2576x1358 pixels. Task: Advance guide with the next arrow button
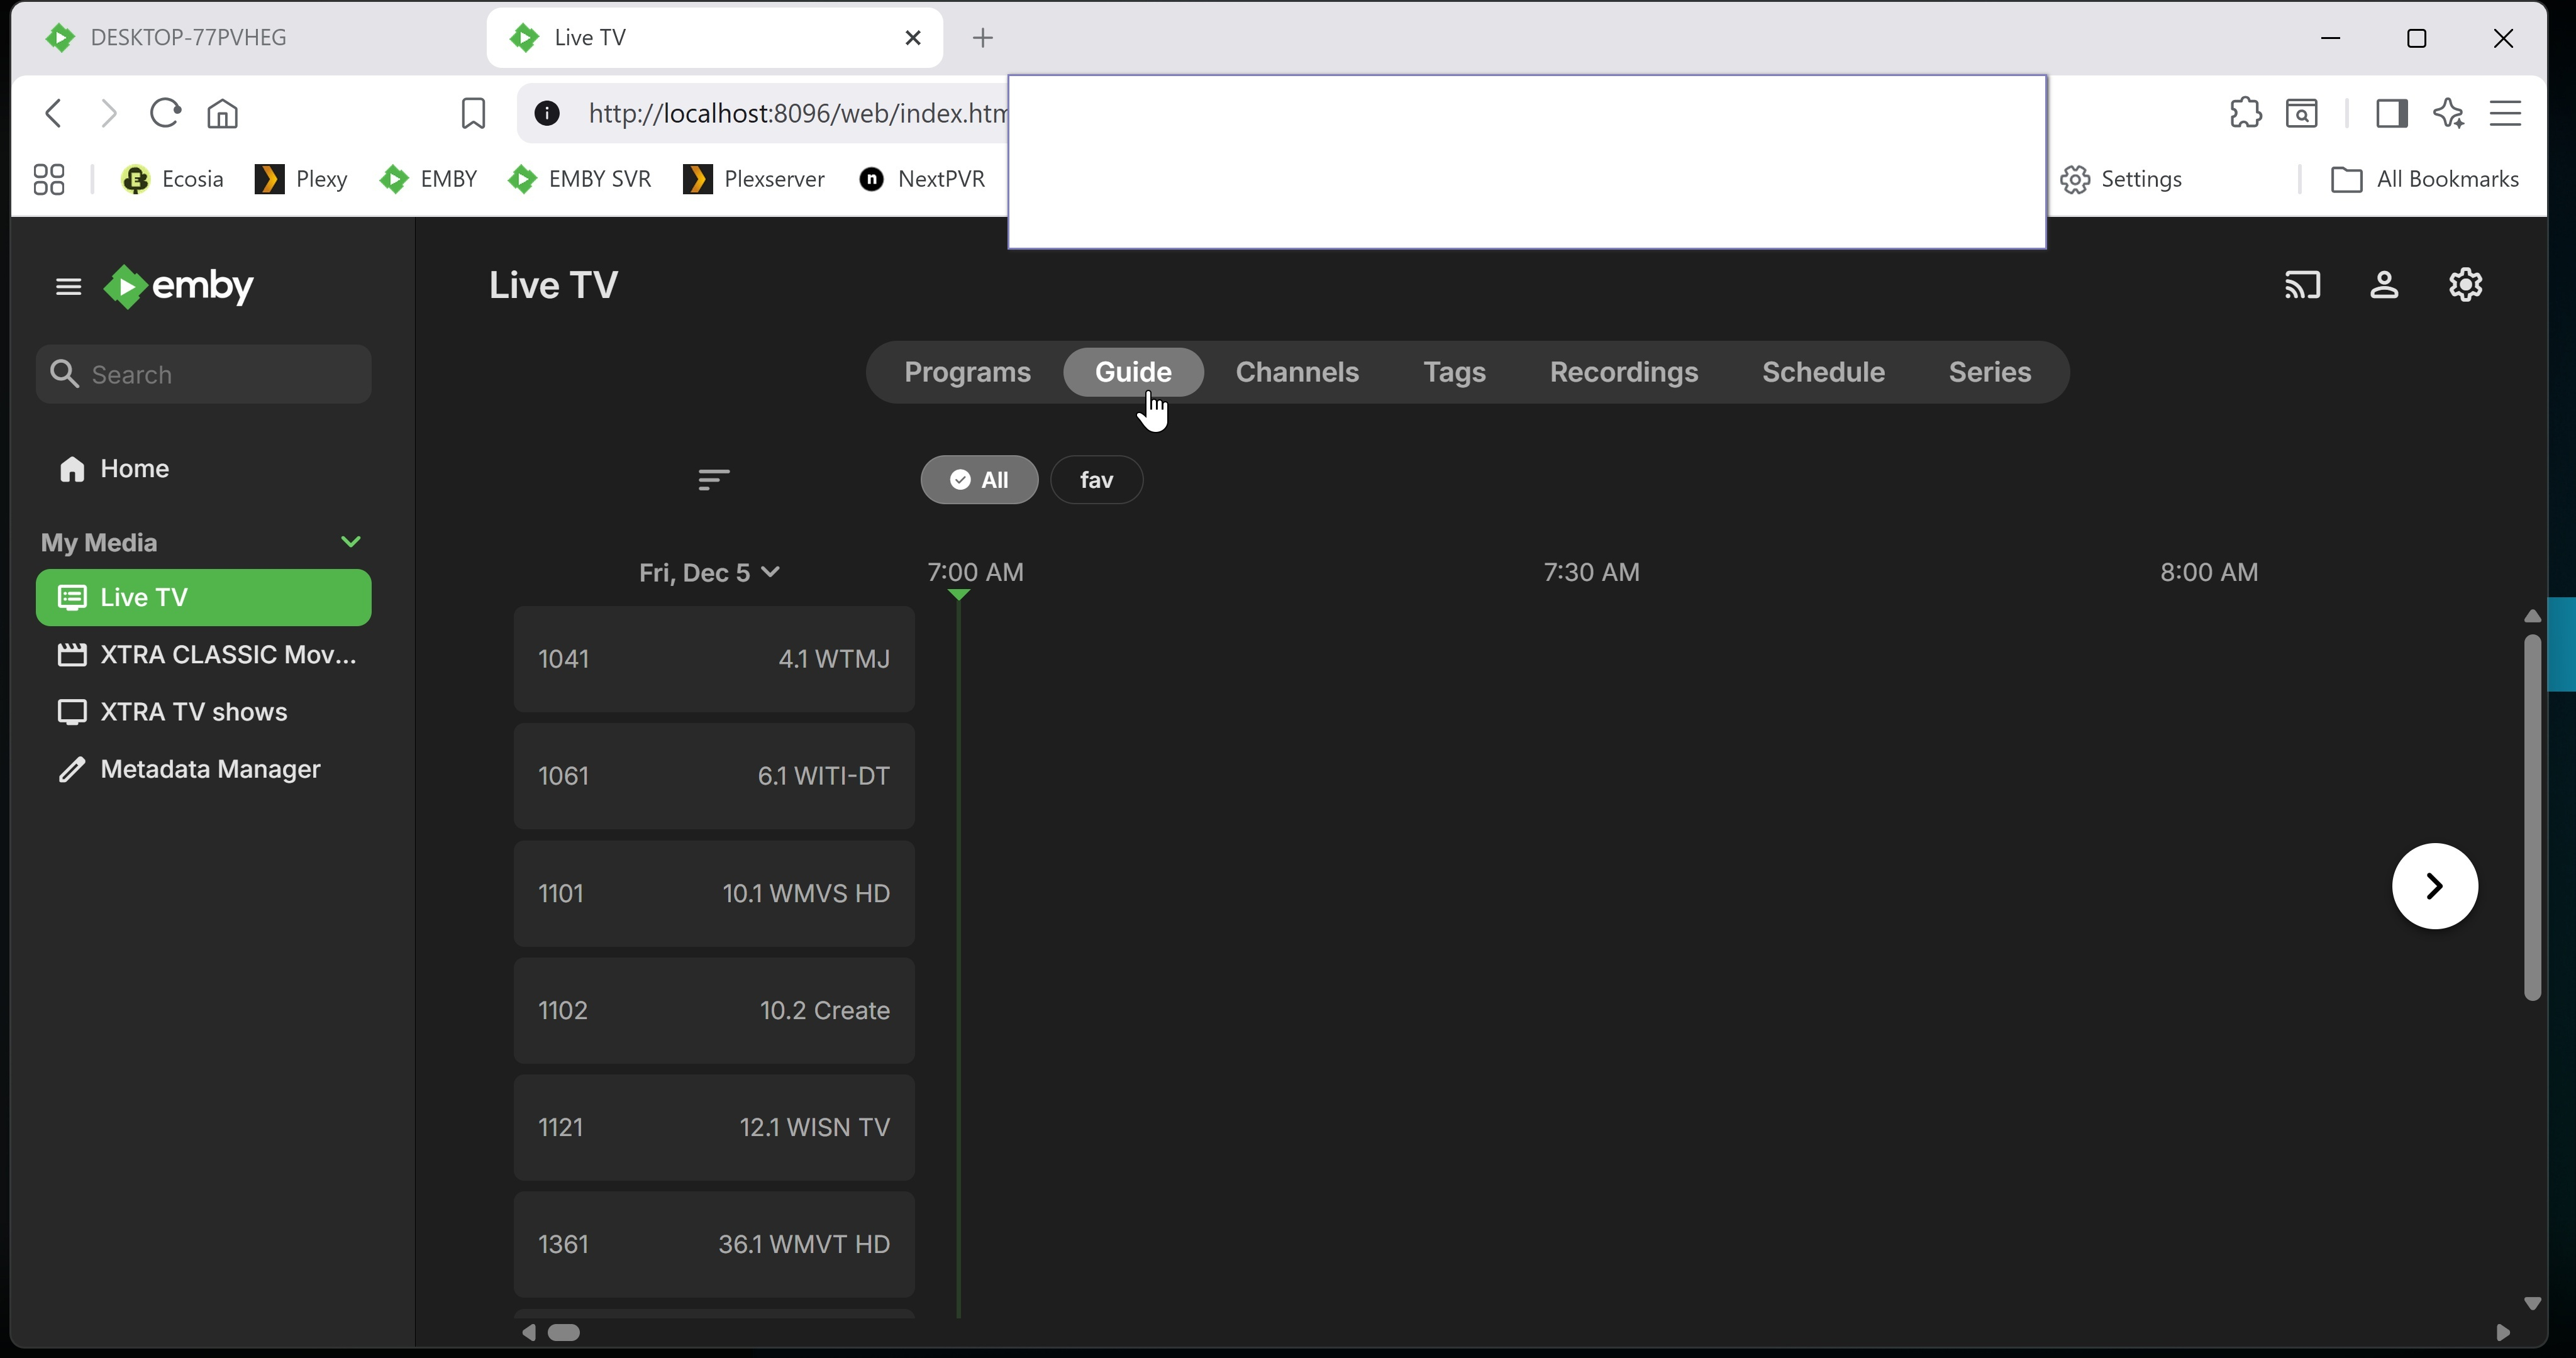click(x=2434, y=886)
